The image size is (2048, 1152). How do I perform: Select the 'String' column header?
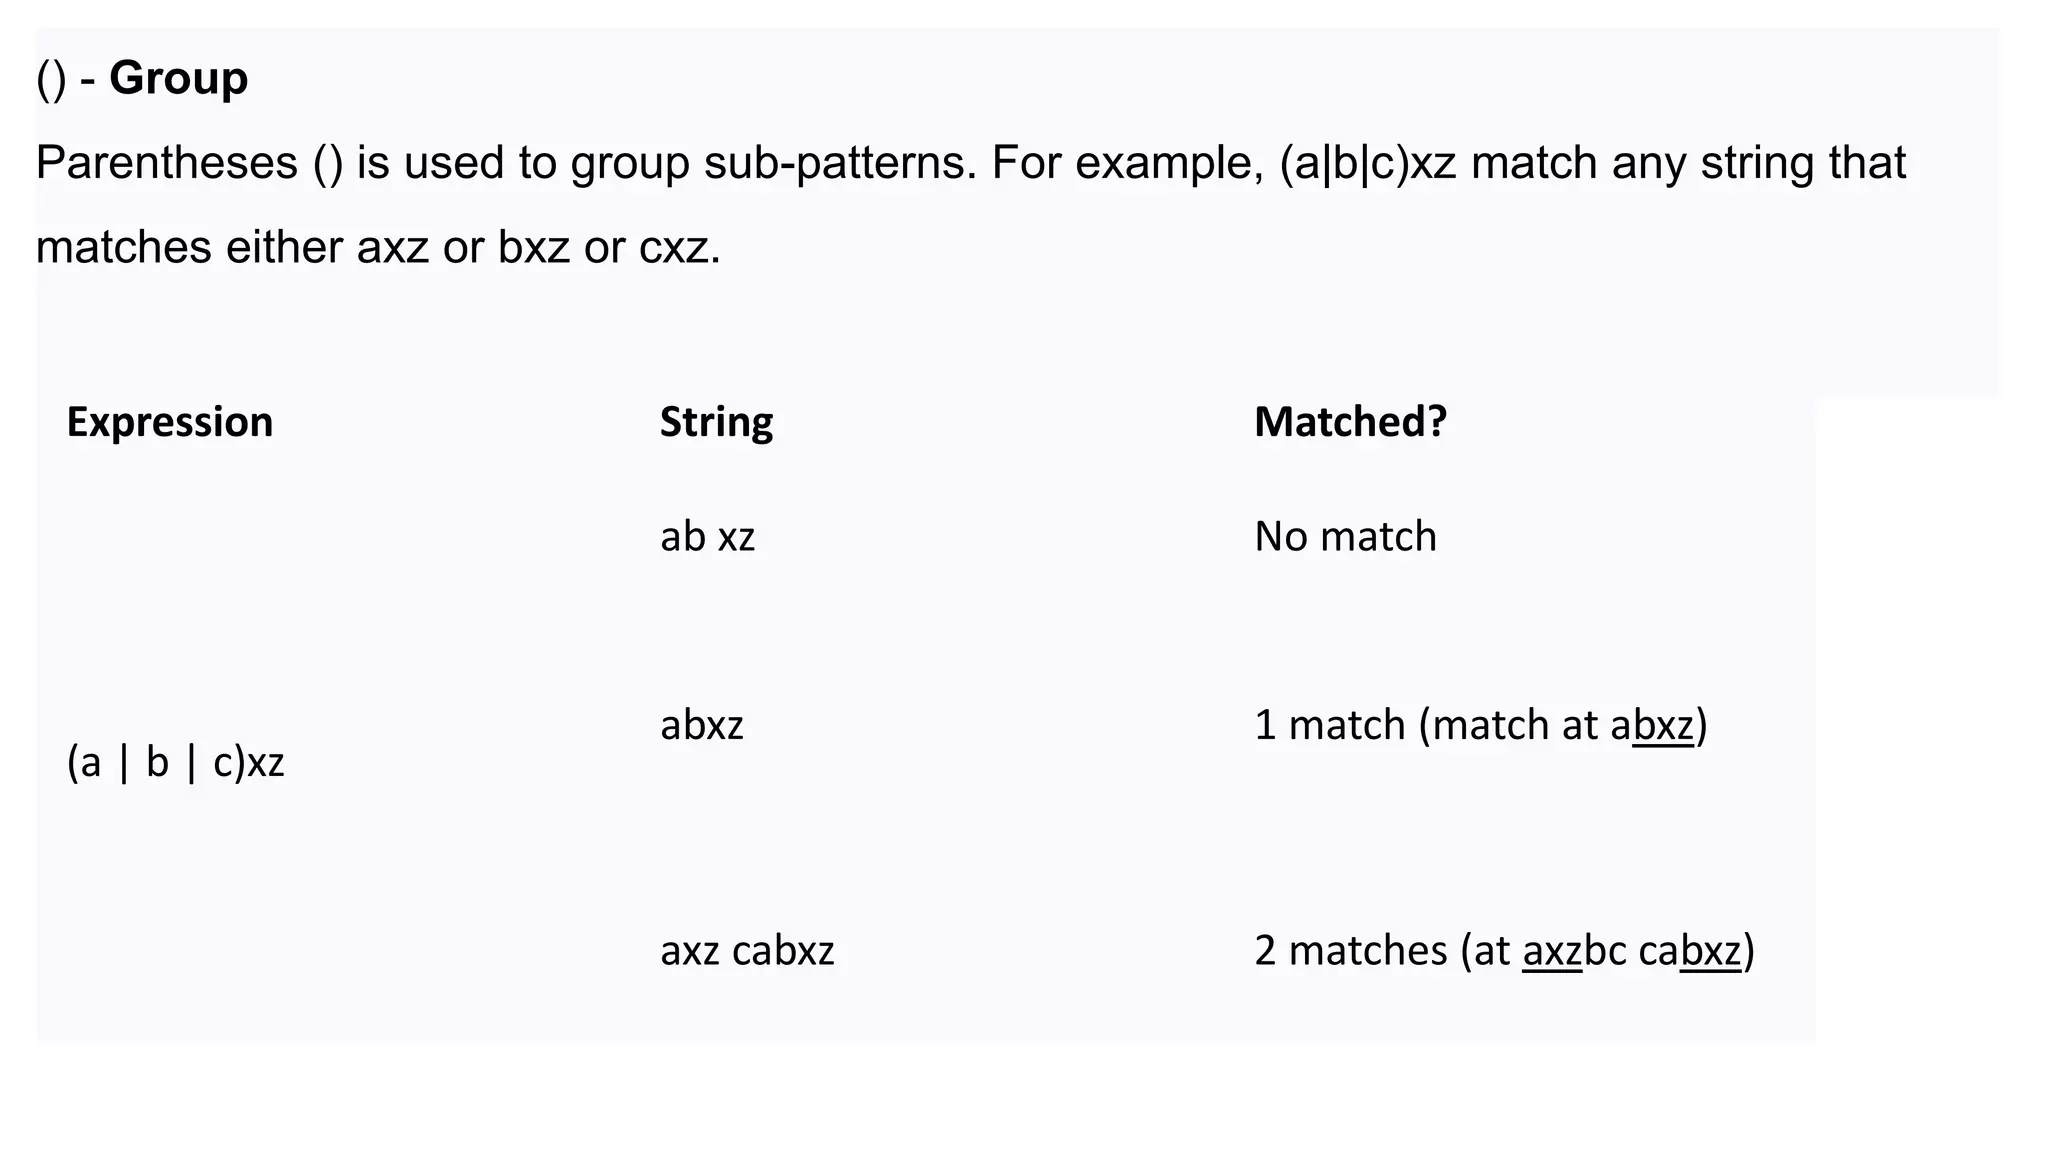pyautogui.click(x=716, y=422)
